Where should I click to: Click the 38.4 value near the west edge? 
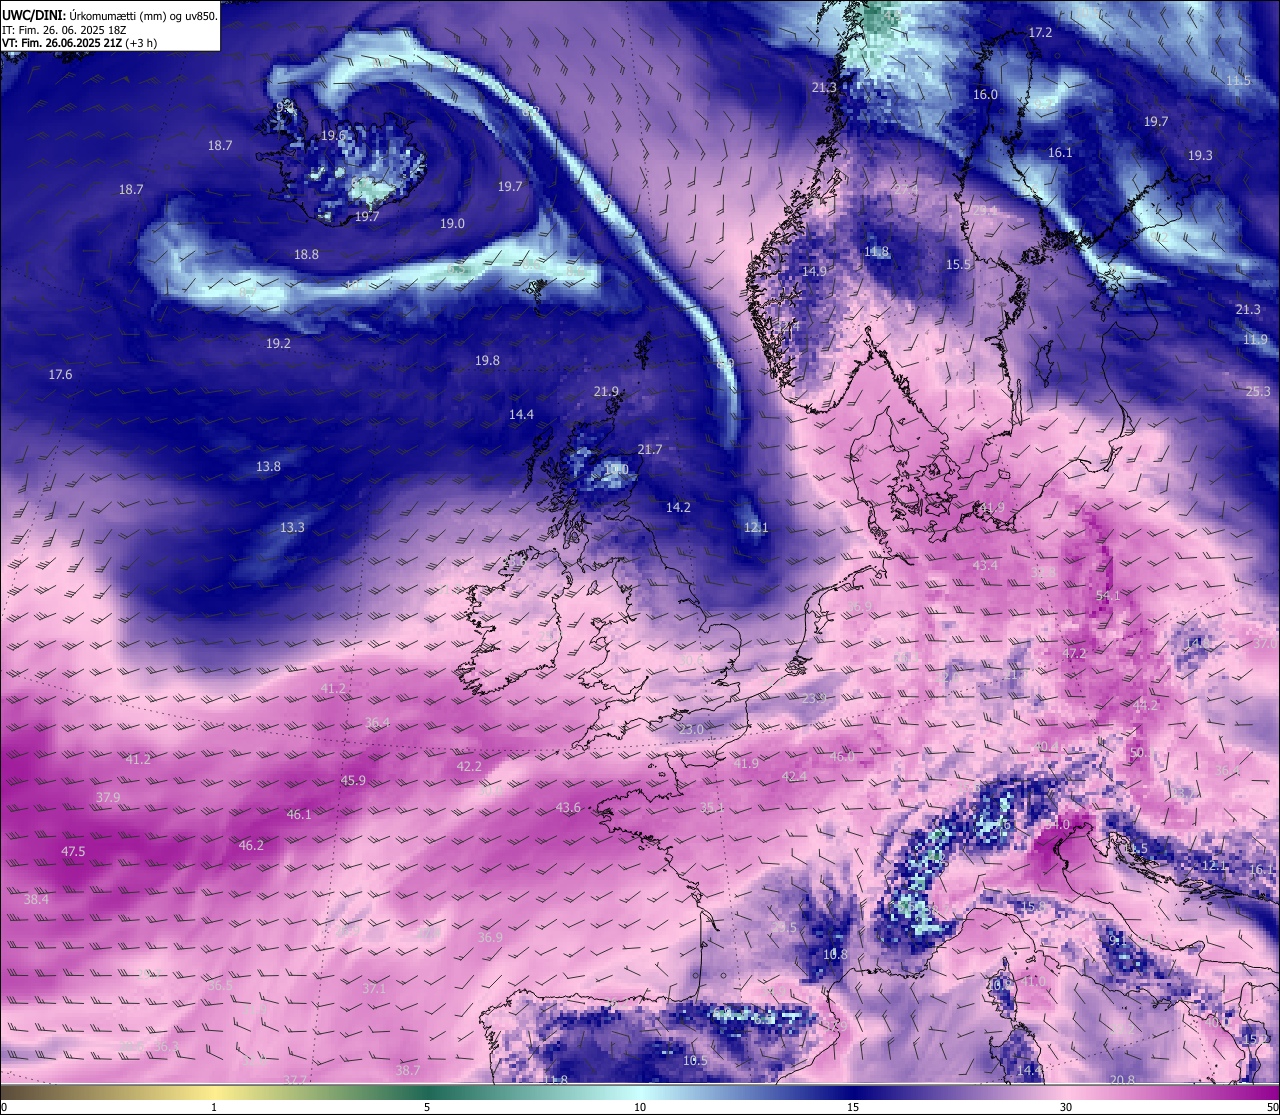tap(36, 899)
